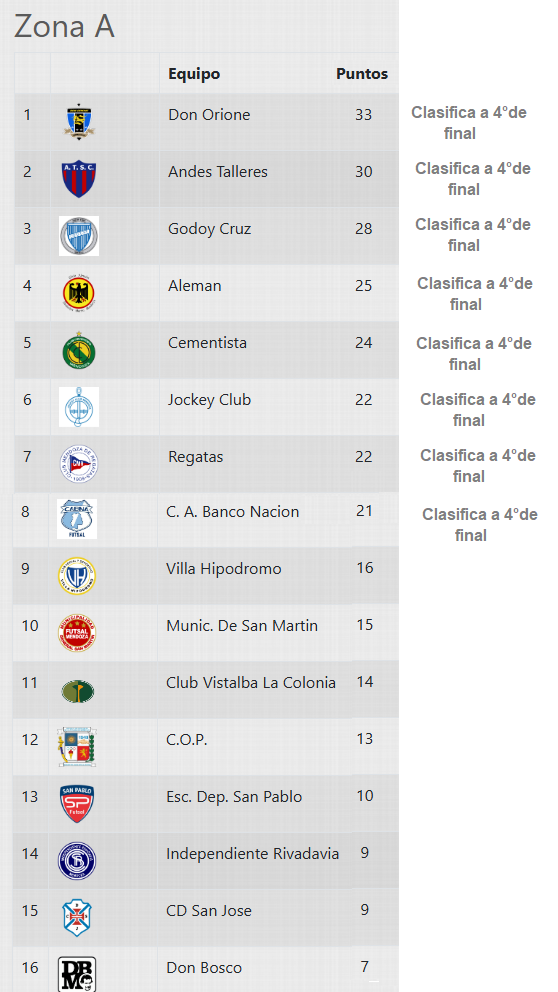
Task: Select the C.O.P. team name
Action: (187, 740)
